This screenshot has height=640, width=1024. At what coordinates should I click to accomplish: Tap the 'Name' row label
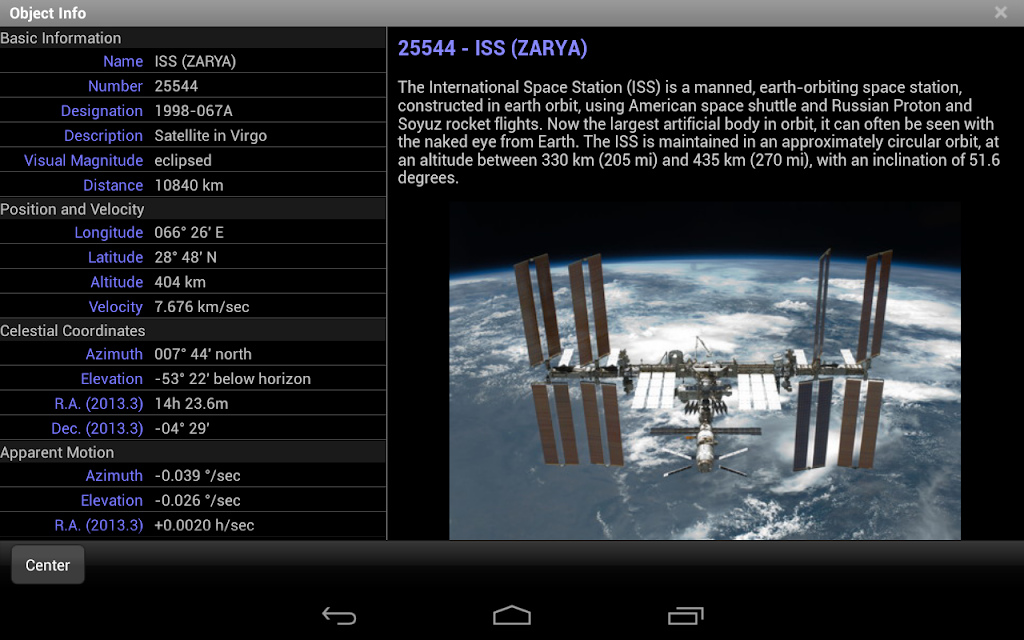pyautogui.click(x=123, y=61)
